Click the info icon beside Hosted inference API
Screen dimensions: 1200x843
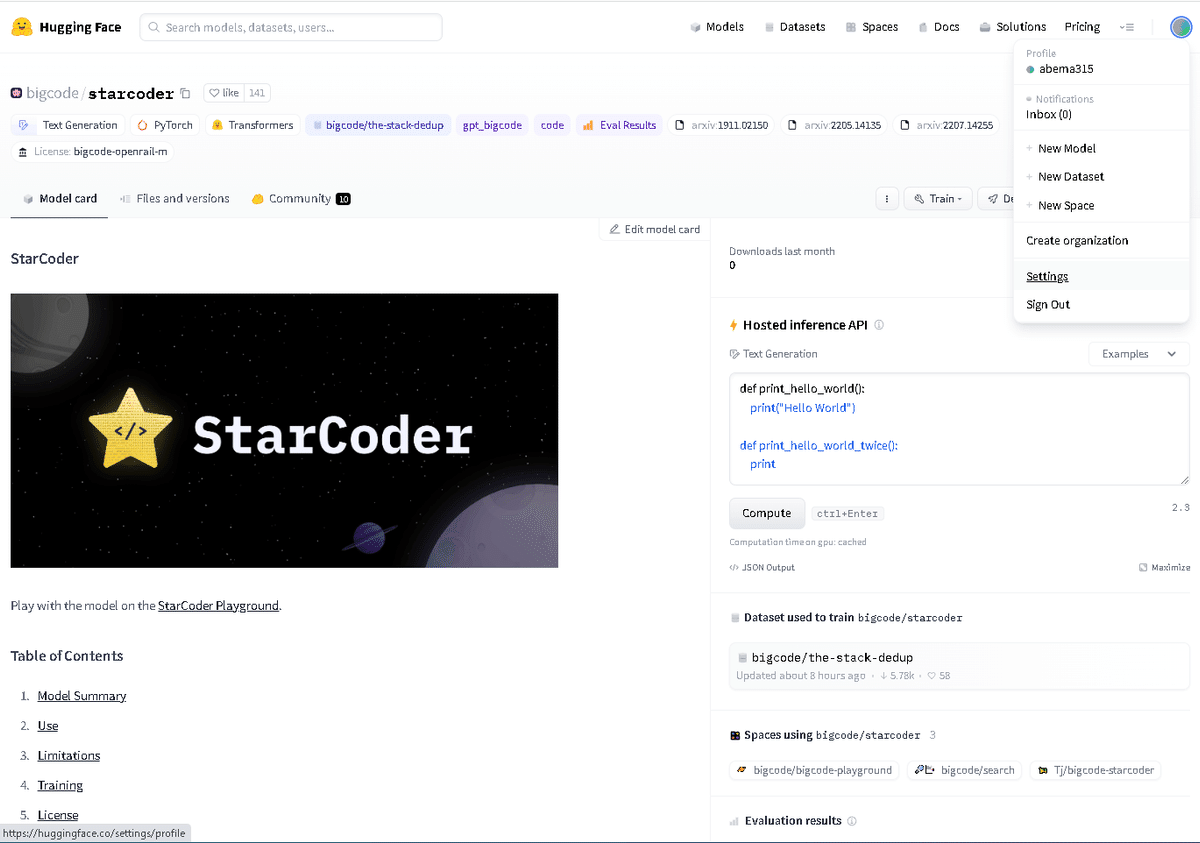(x=878, y=324)
